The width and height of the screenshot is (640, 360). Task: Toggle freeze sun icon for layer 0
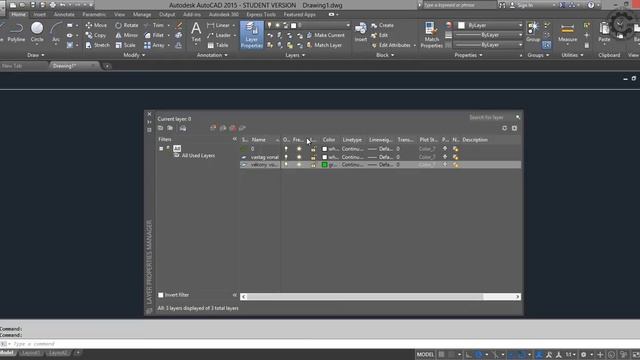click(x=299, y=149)
